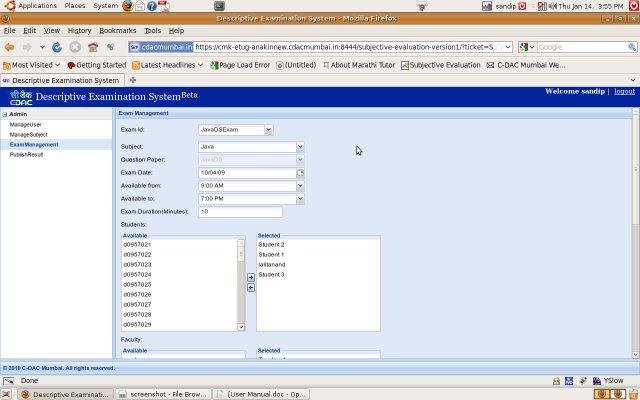Click move left arrow between student lists
This screenshot has width=640, height=400.
coord(251,288)
